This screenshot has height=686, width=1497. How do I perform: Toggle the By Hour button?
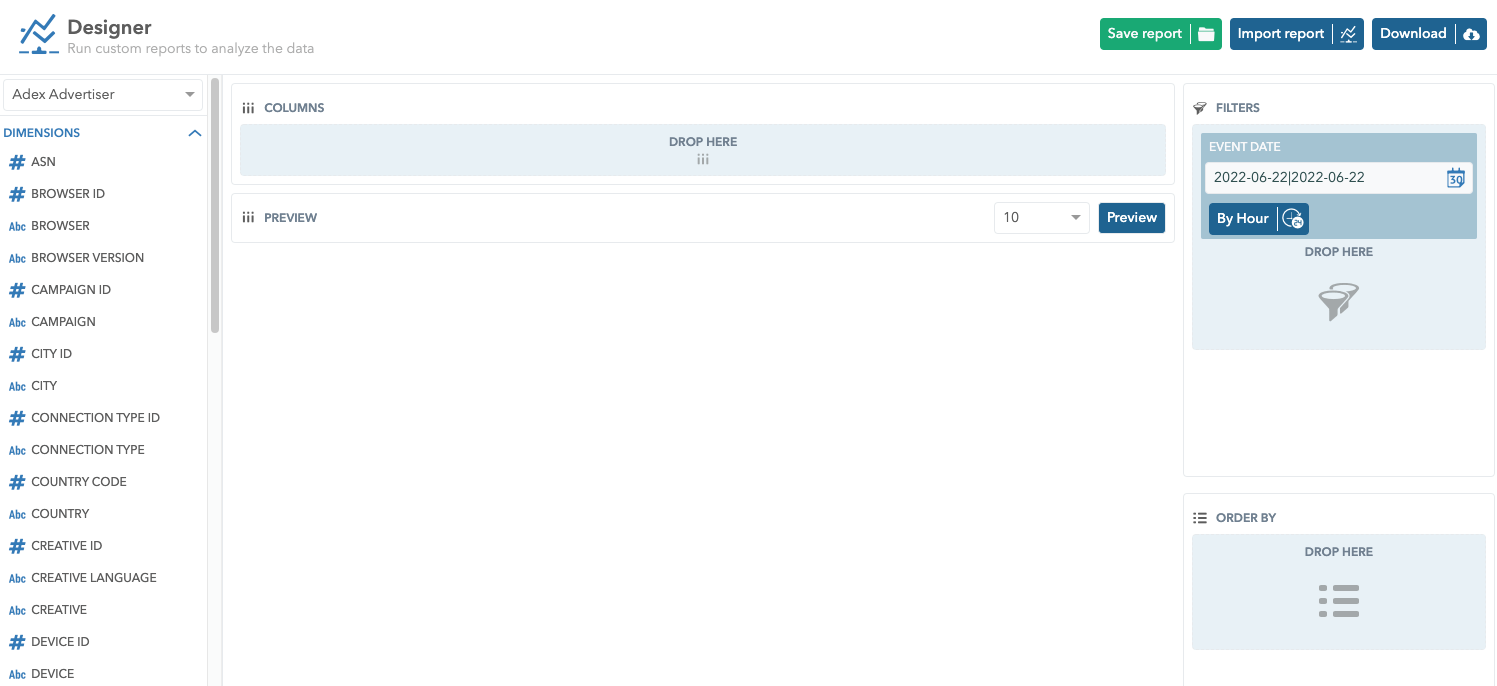[x=1242, y=219]
